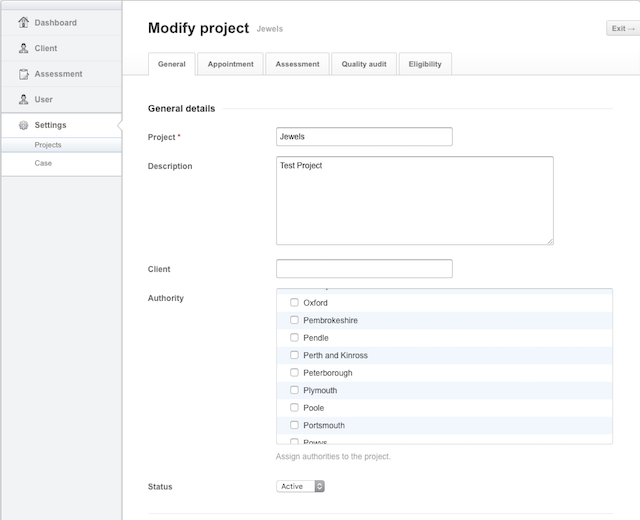The width and height of the screenshot is (640, 520).
Task: Click into the Project name field
Action: point(364,137)
